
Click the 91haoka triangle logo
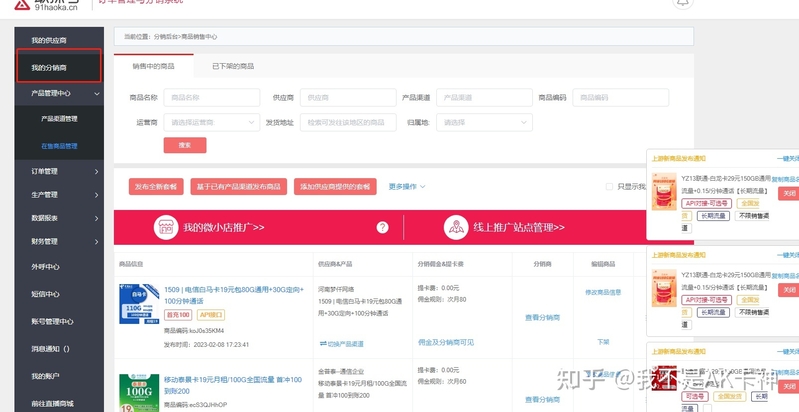(x=22, y=5)
